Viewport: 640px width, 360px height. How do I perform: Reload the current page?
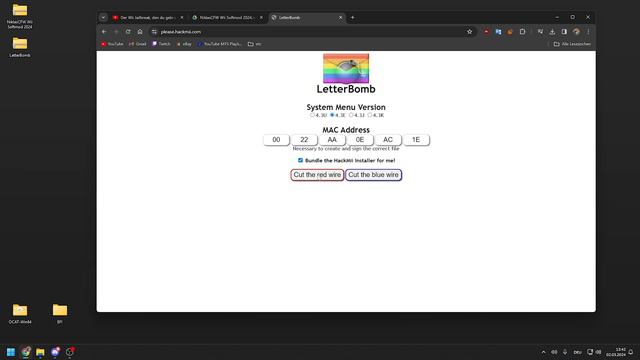click(128, 32)
